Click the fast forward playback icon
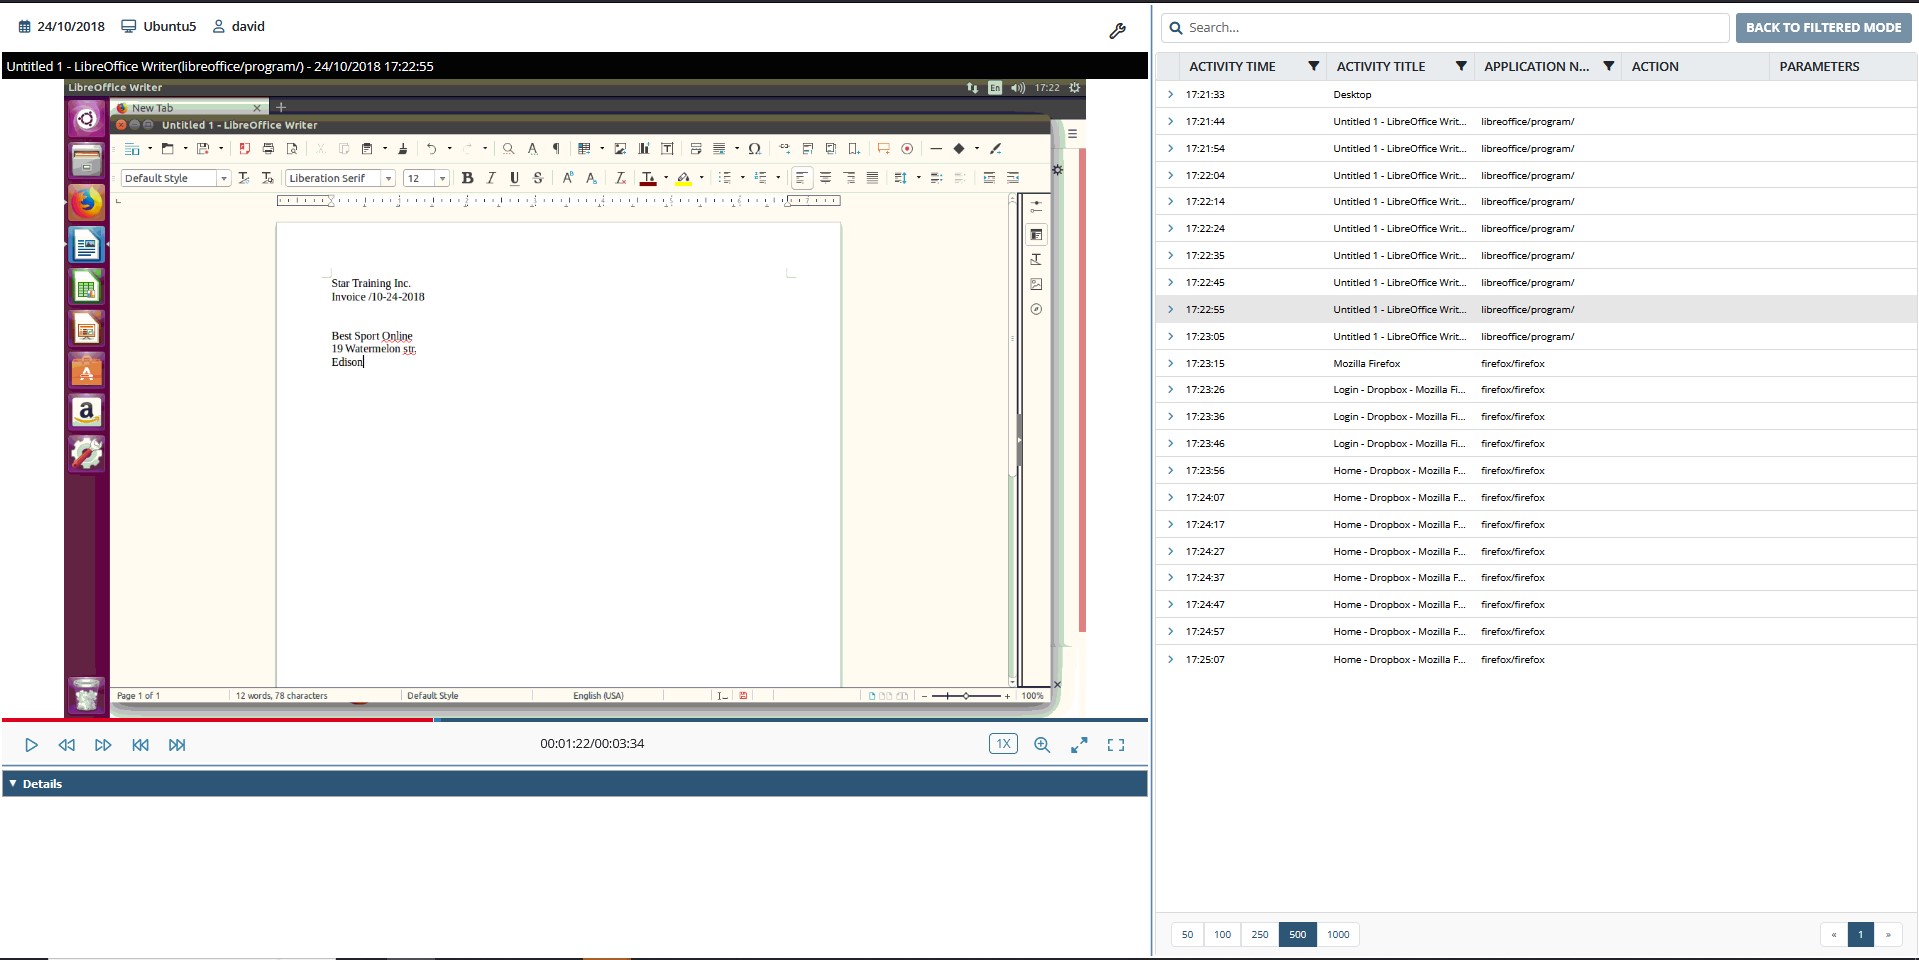 pos(103,745)
